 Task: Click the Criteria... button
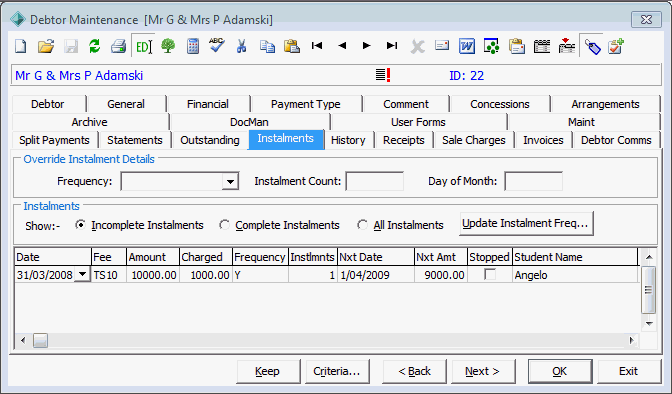click(x=337, y=371)
